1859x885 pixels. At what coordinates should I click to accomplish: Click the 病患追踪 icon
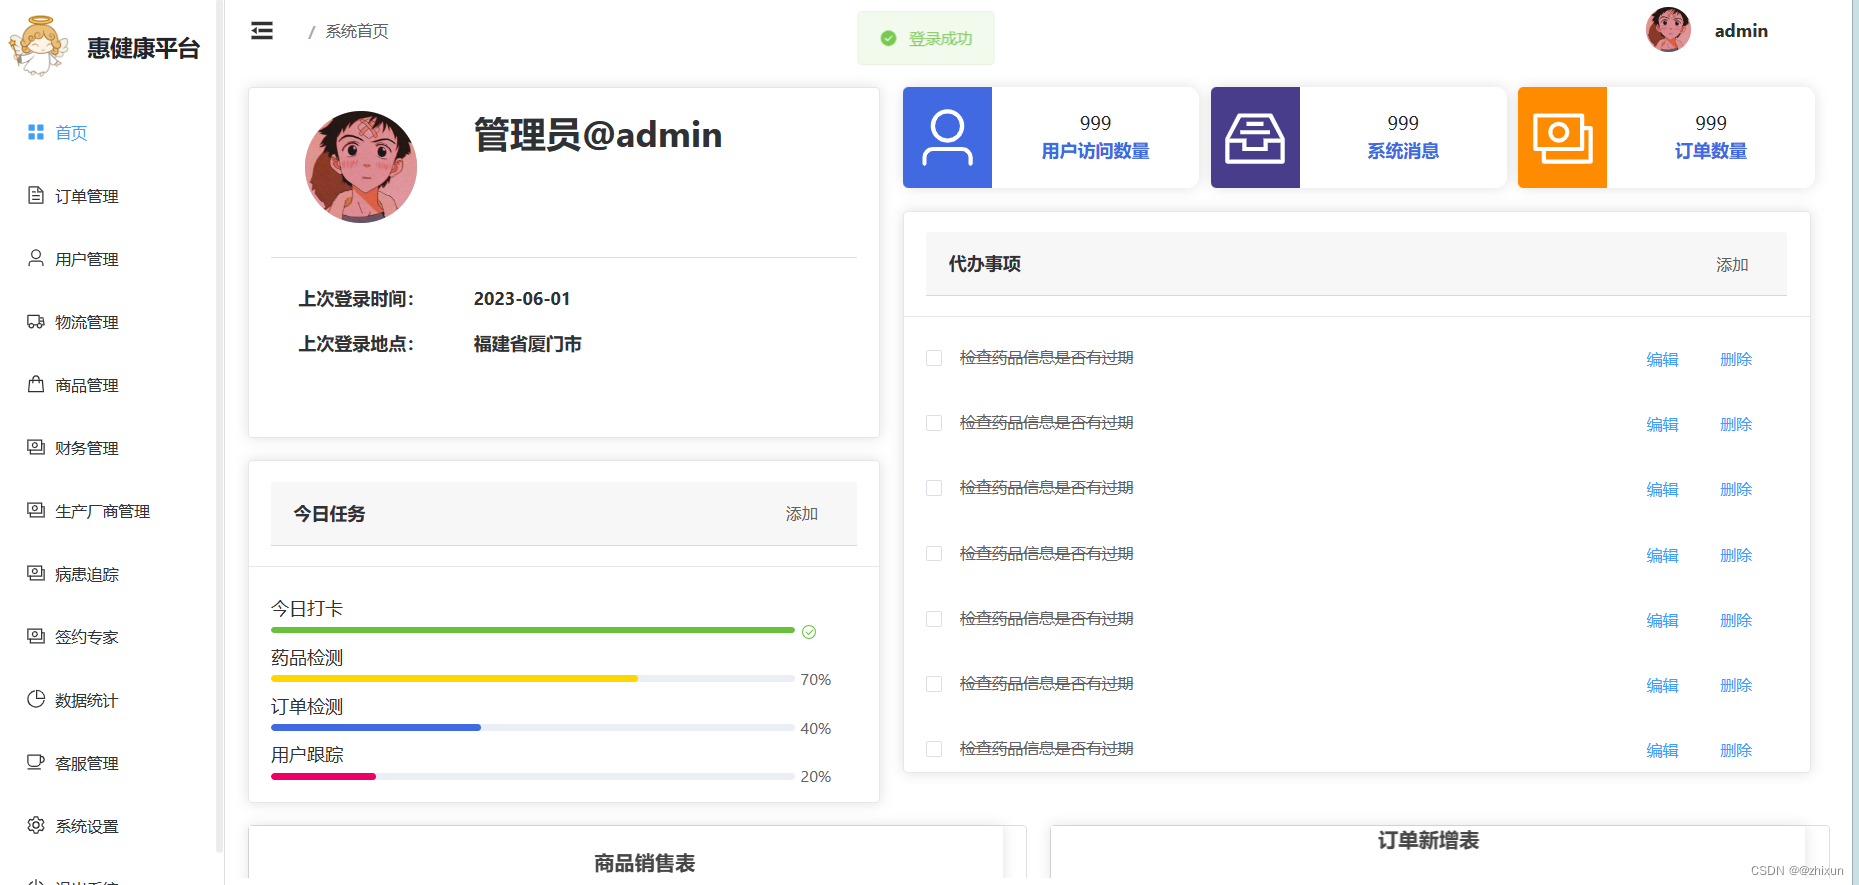[x=36, y=573]
